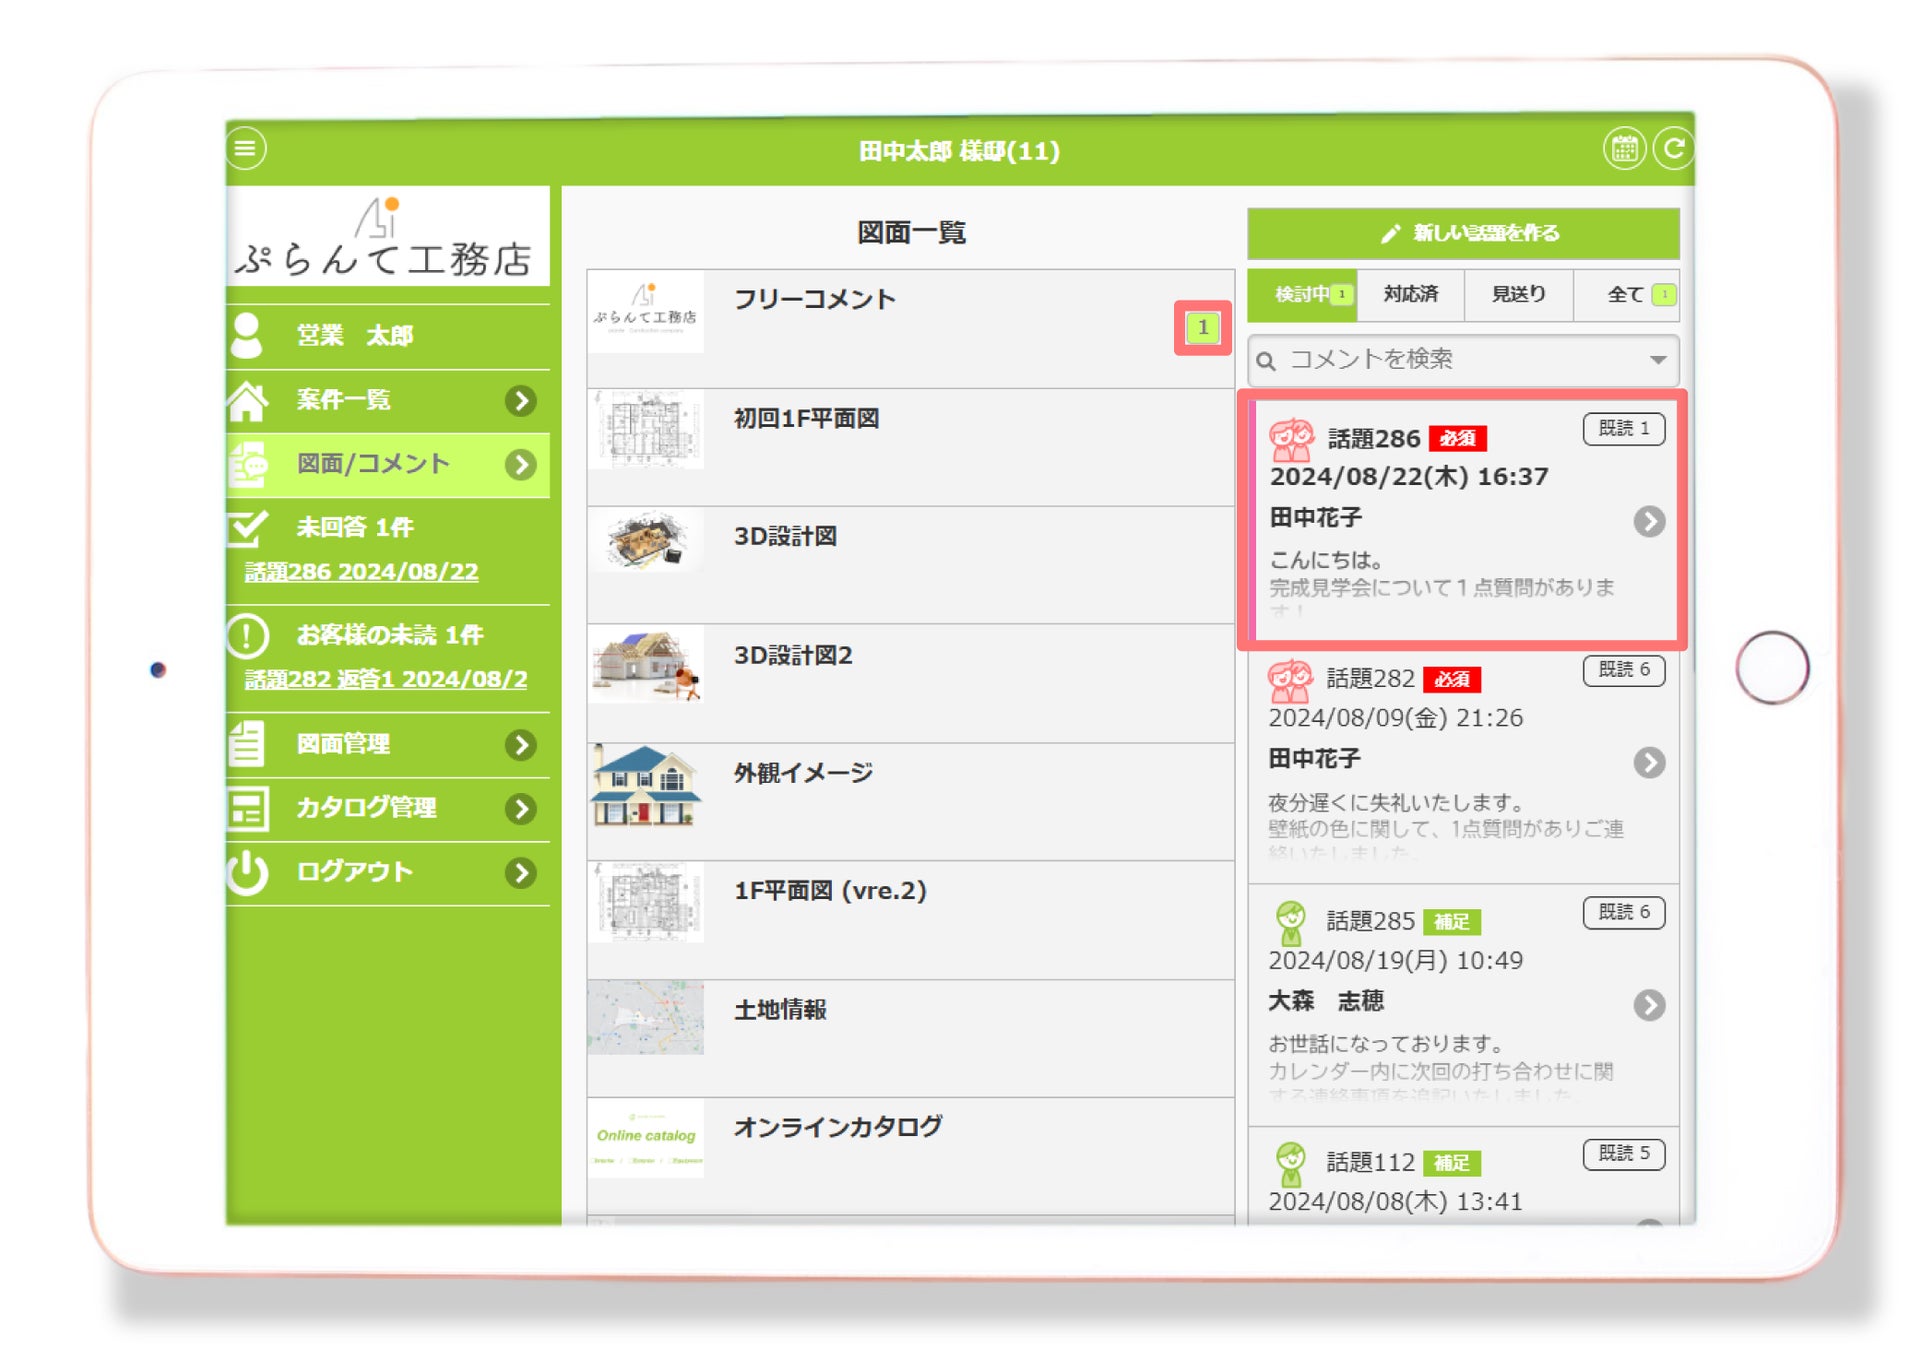The width and height of the screenshot is (1922, 1350).
Task: Click the refresh icon in header
Action: (x=1673, y=149)
